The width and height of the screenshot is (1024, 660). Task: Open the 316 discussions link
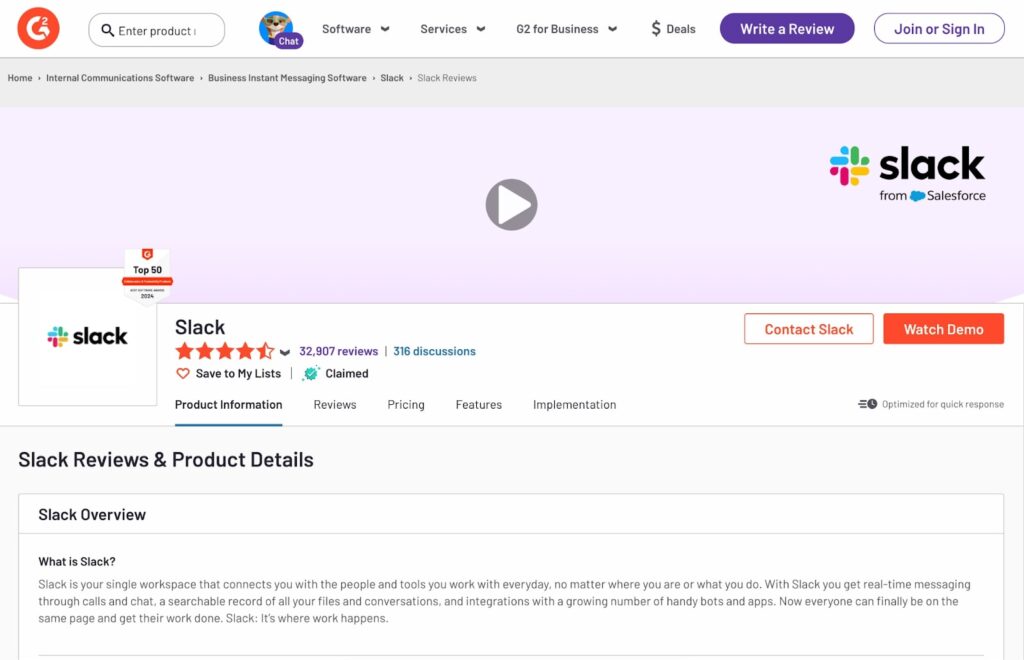click(x=434, y=351)
